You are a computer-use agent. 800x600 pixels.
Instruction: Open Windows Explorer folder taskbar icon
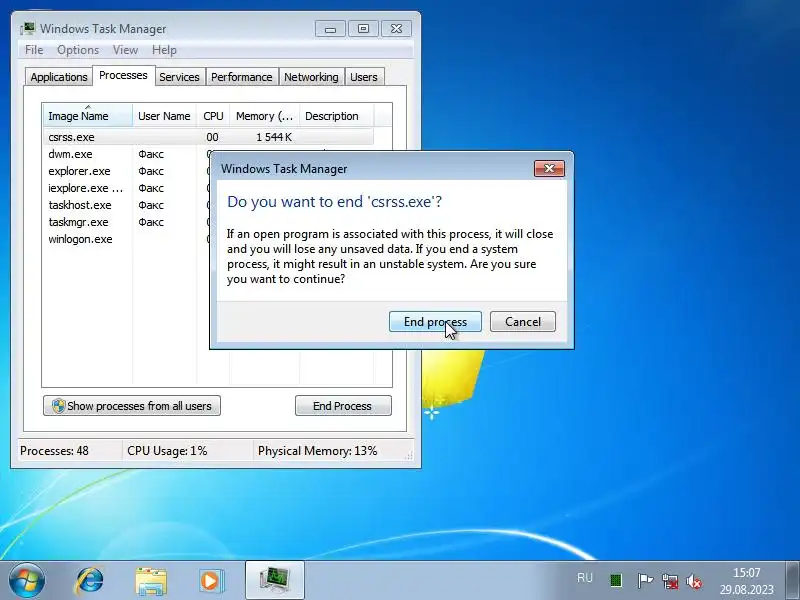151,581
